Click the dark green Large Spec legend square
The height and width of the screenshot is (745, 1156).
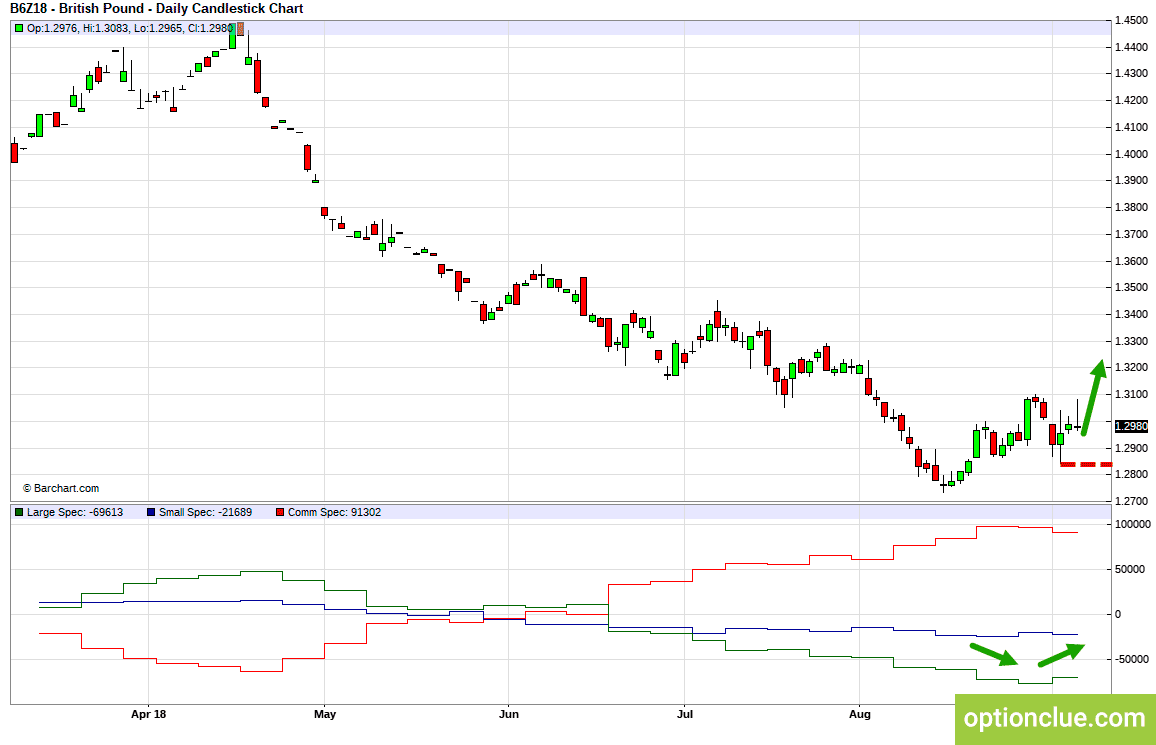coord(19,512)
